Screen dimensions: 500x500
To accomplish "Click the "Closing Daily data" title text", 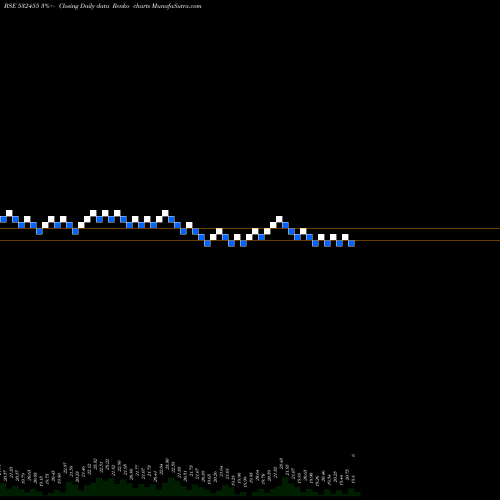I will (x=84, y=6).
